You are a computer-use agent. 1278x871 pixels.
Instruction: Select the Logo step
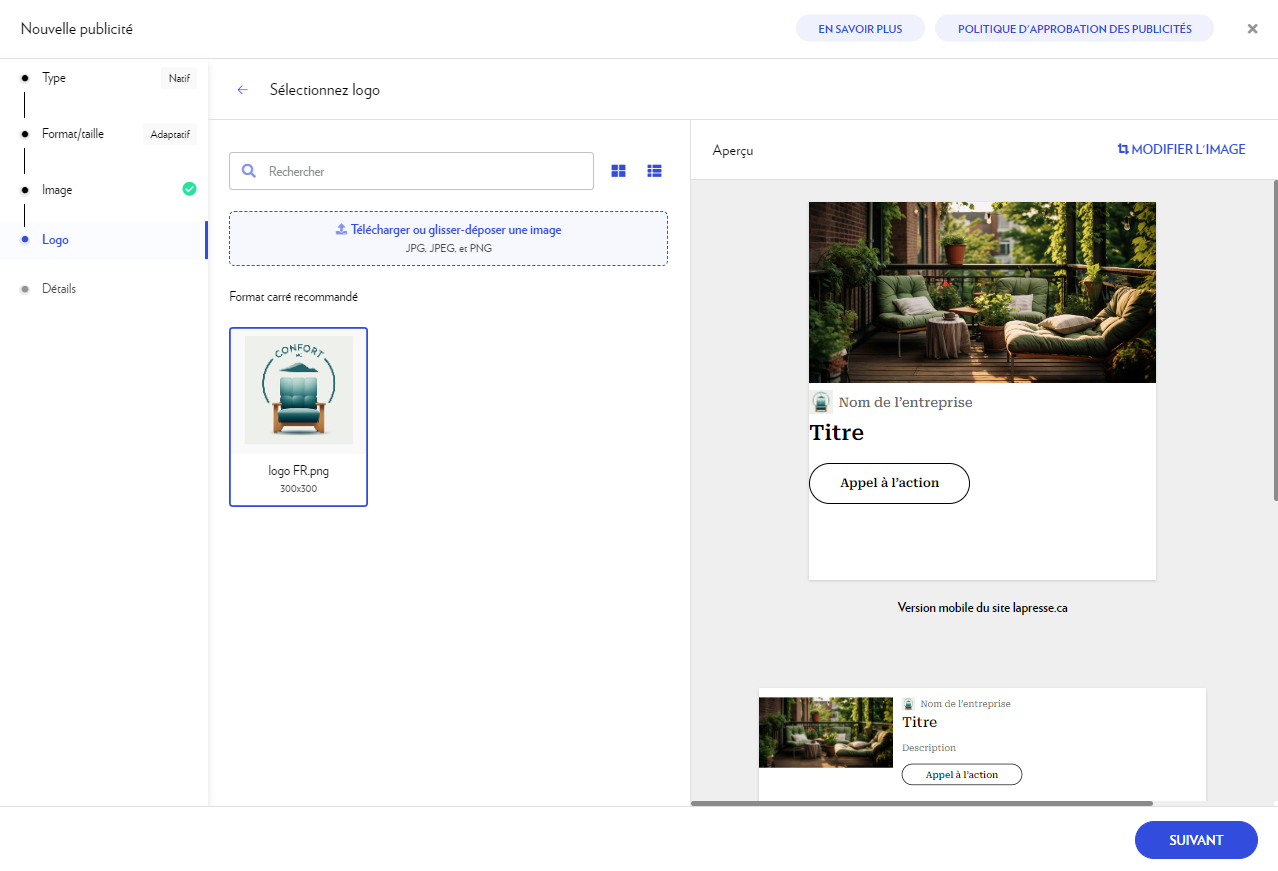point(55,240)
